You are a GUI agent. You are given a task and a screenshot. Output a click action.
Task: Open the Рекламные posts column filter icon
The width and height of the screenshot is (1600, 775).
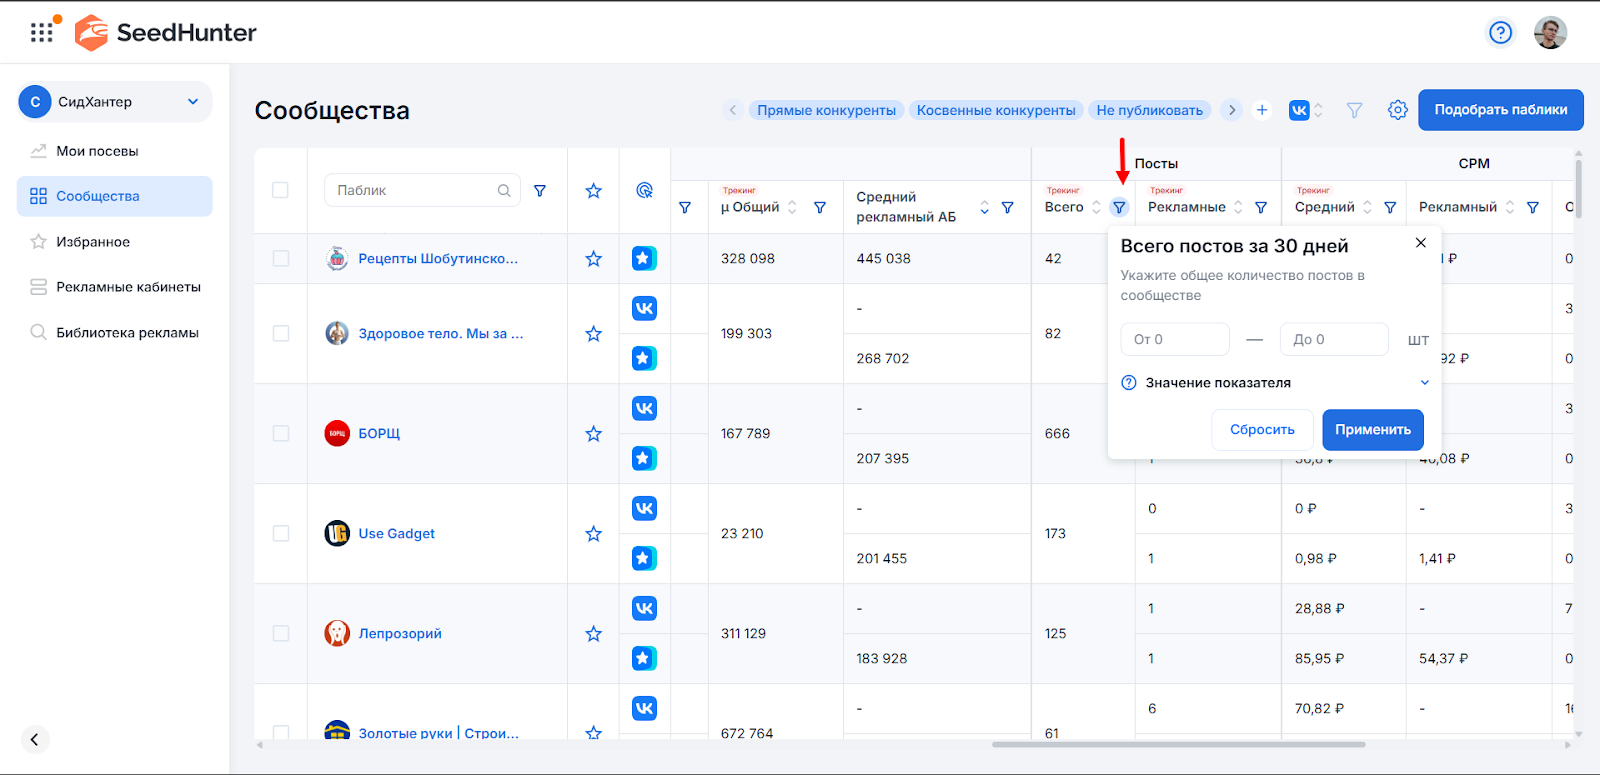[x=1261, y=207]
